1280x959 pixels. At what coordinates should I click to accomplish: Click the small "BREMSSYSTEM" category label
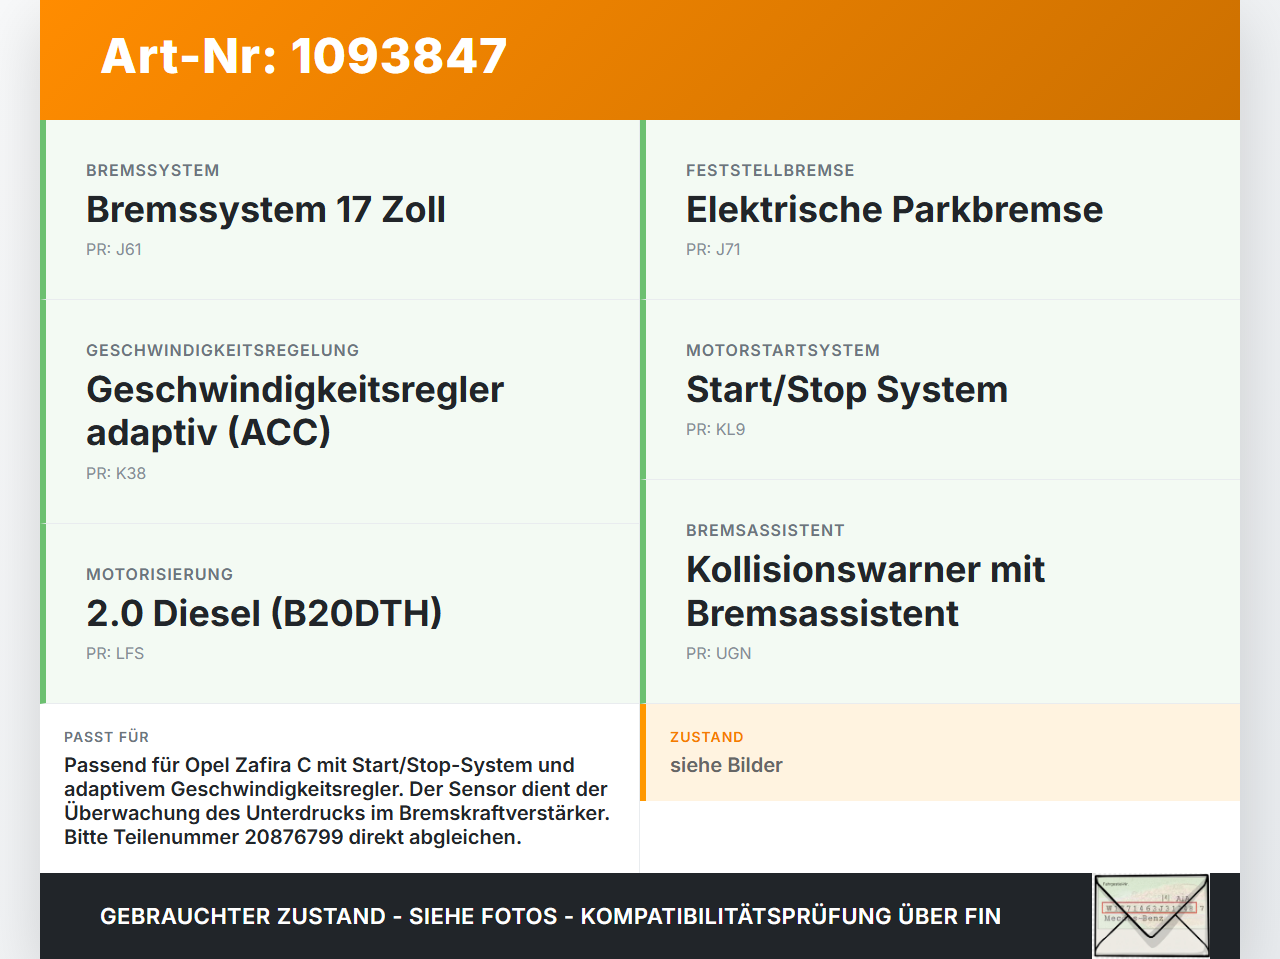153,171
